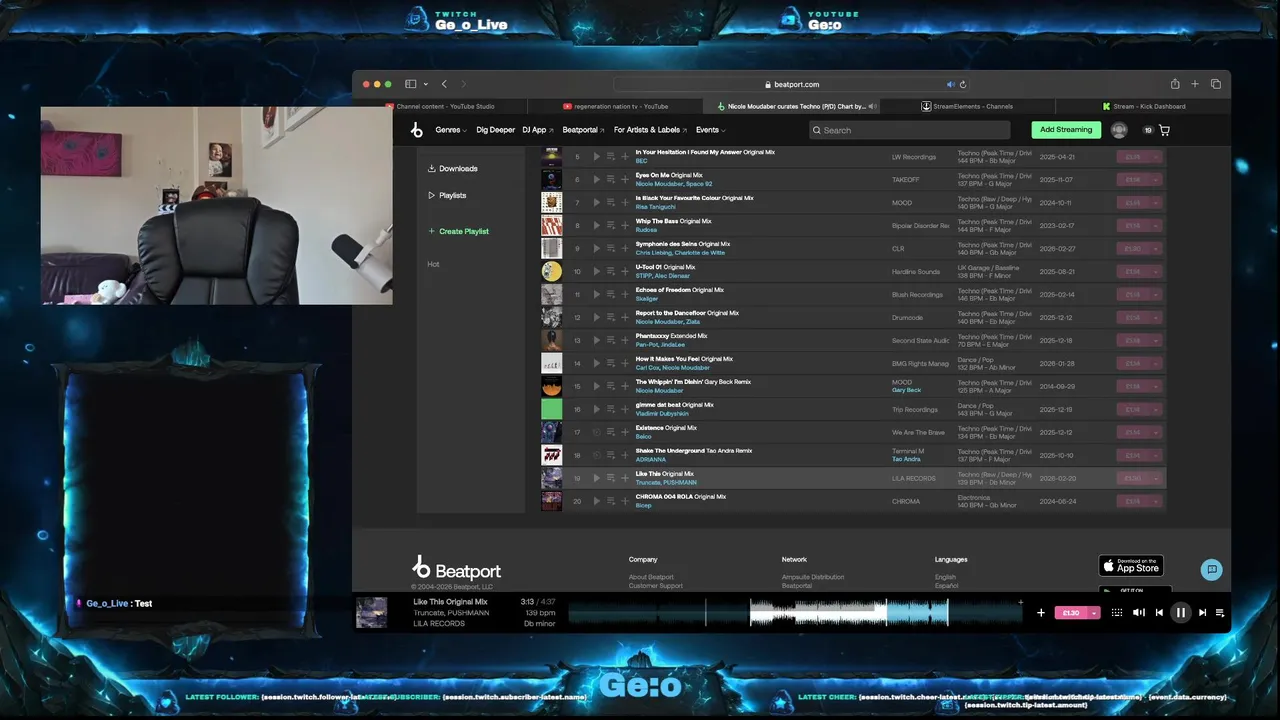Screen dimensions: 1280x720
Task: Open the shopping cart icon
Action: (x=1164, y=130)
